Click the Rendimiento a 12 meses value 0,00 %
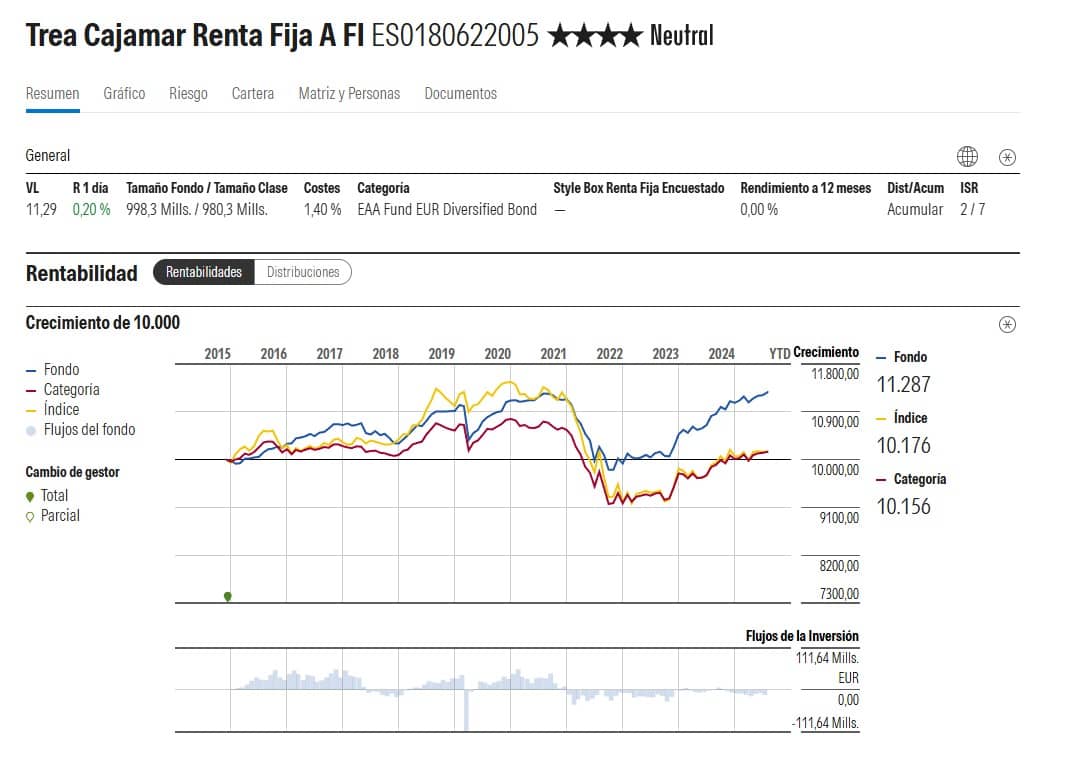Screen dimensions: 1065x767 [x=759, y=209]
